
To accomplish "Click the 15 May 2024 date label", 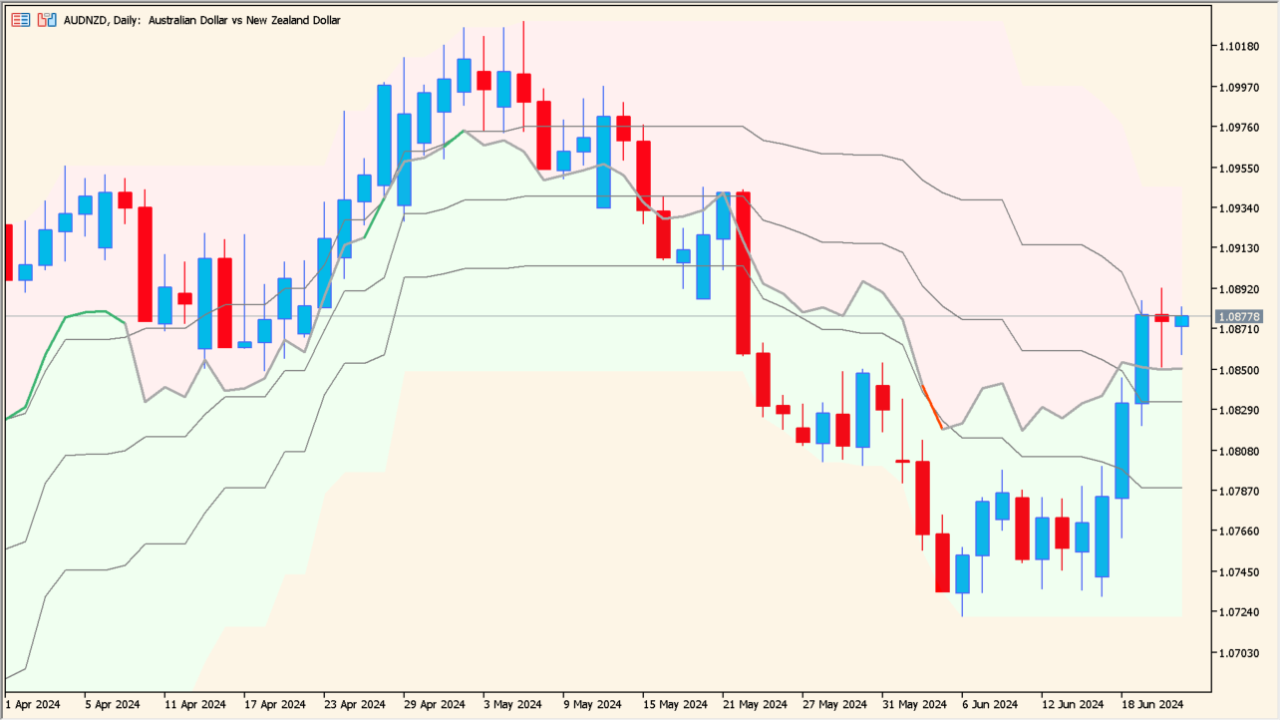I will [x=677, y=704].
